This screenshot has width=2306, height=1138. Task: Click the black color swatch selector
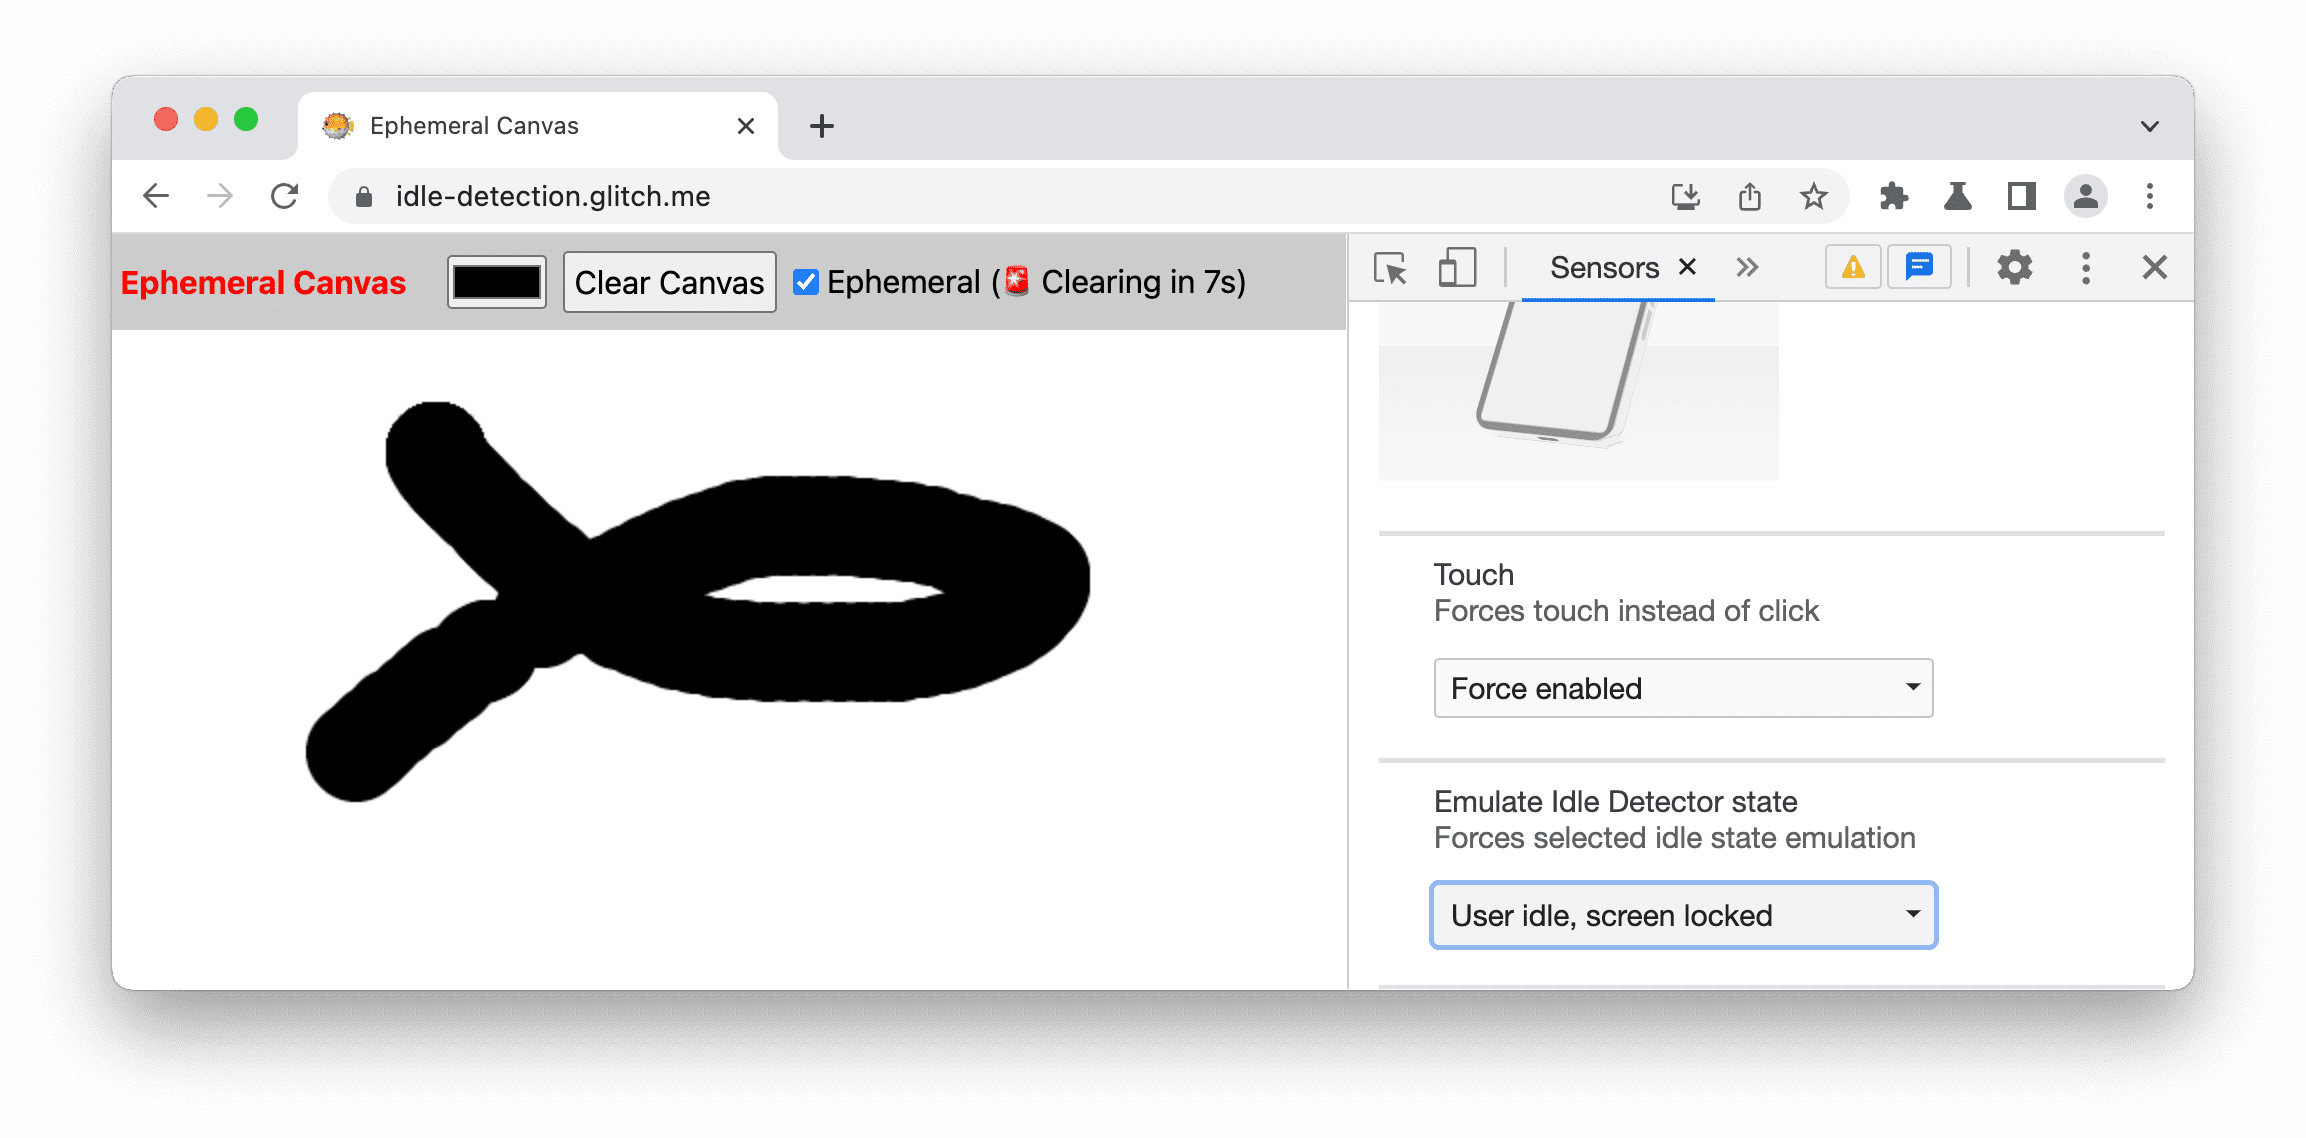point(500,282)
